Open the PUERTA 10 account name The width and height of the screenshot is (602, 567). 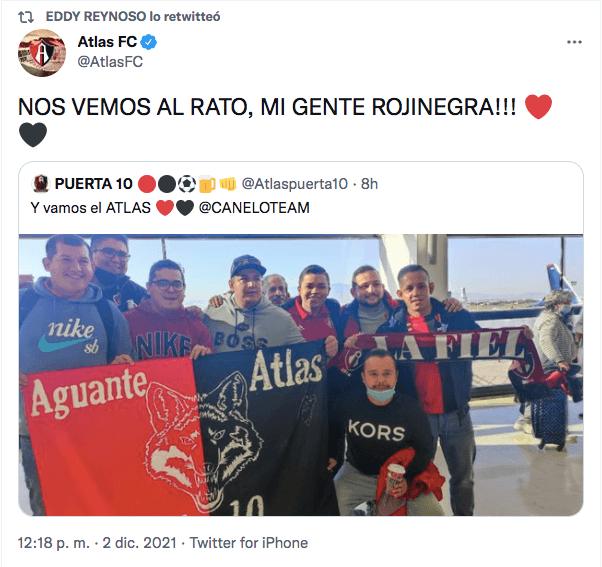(94, 184)
